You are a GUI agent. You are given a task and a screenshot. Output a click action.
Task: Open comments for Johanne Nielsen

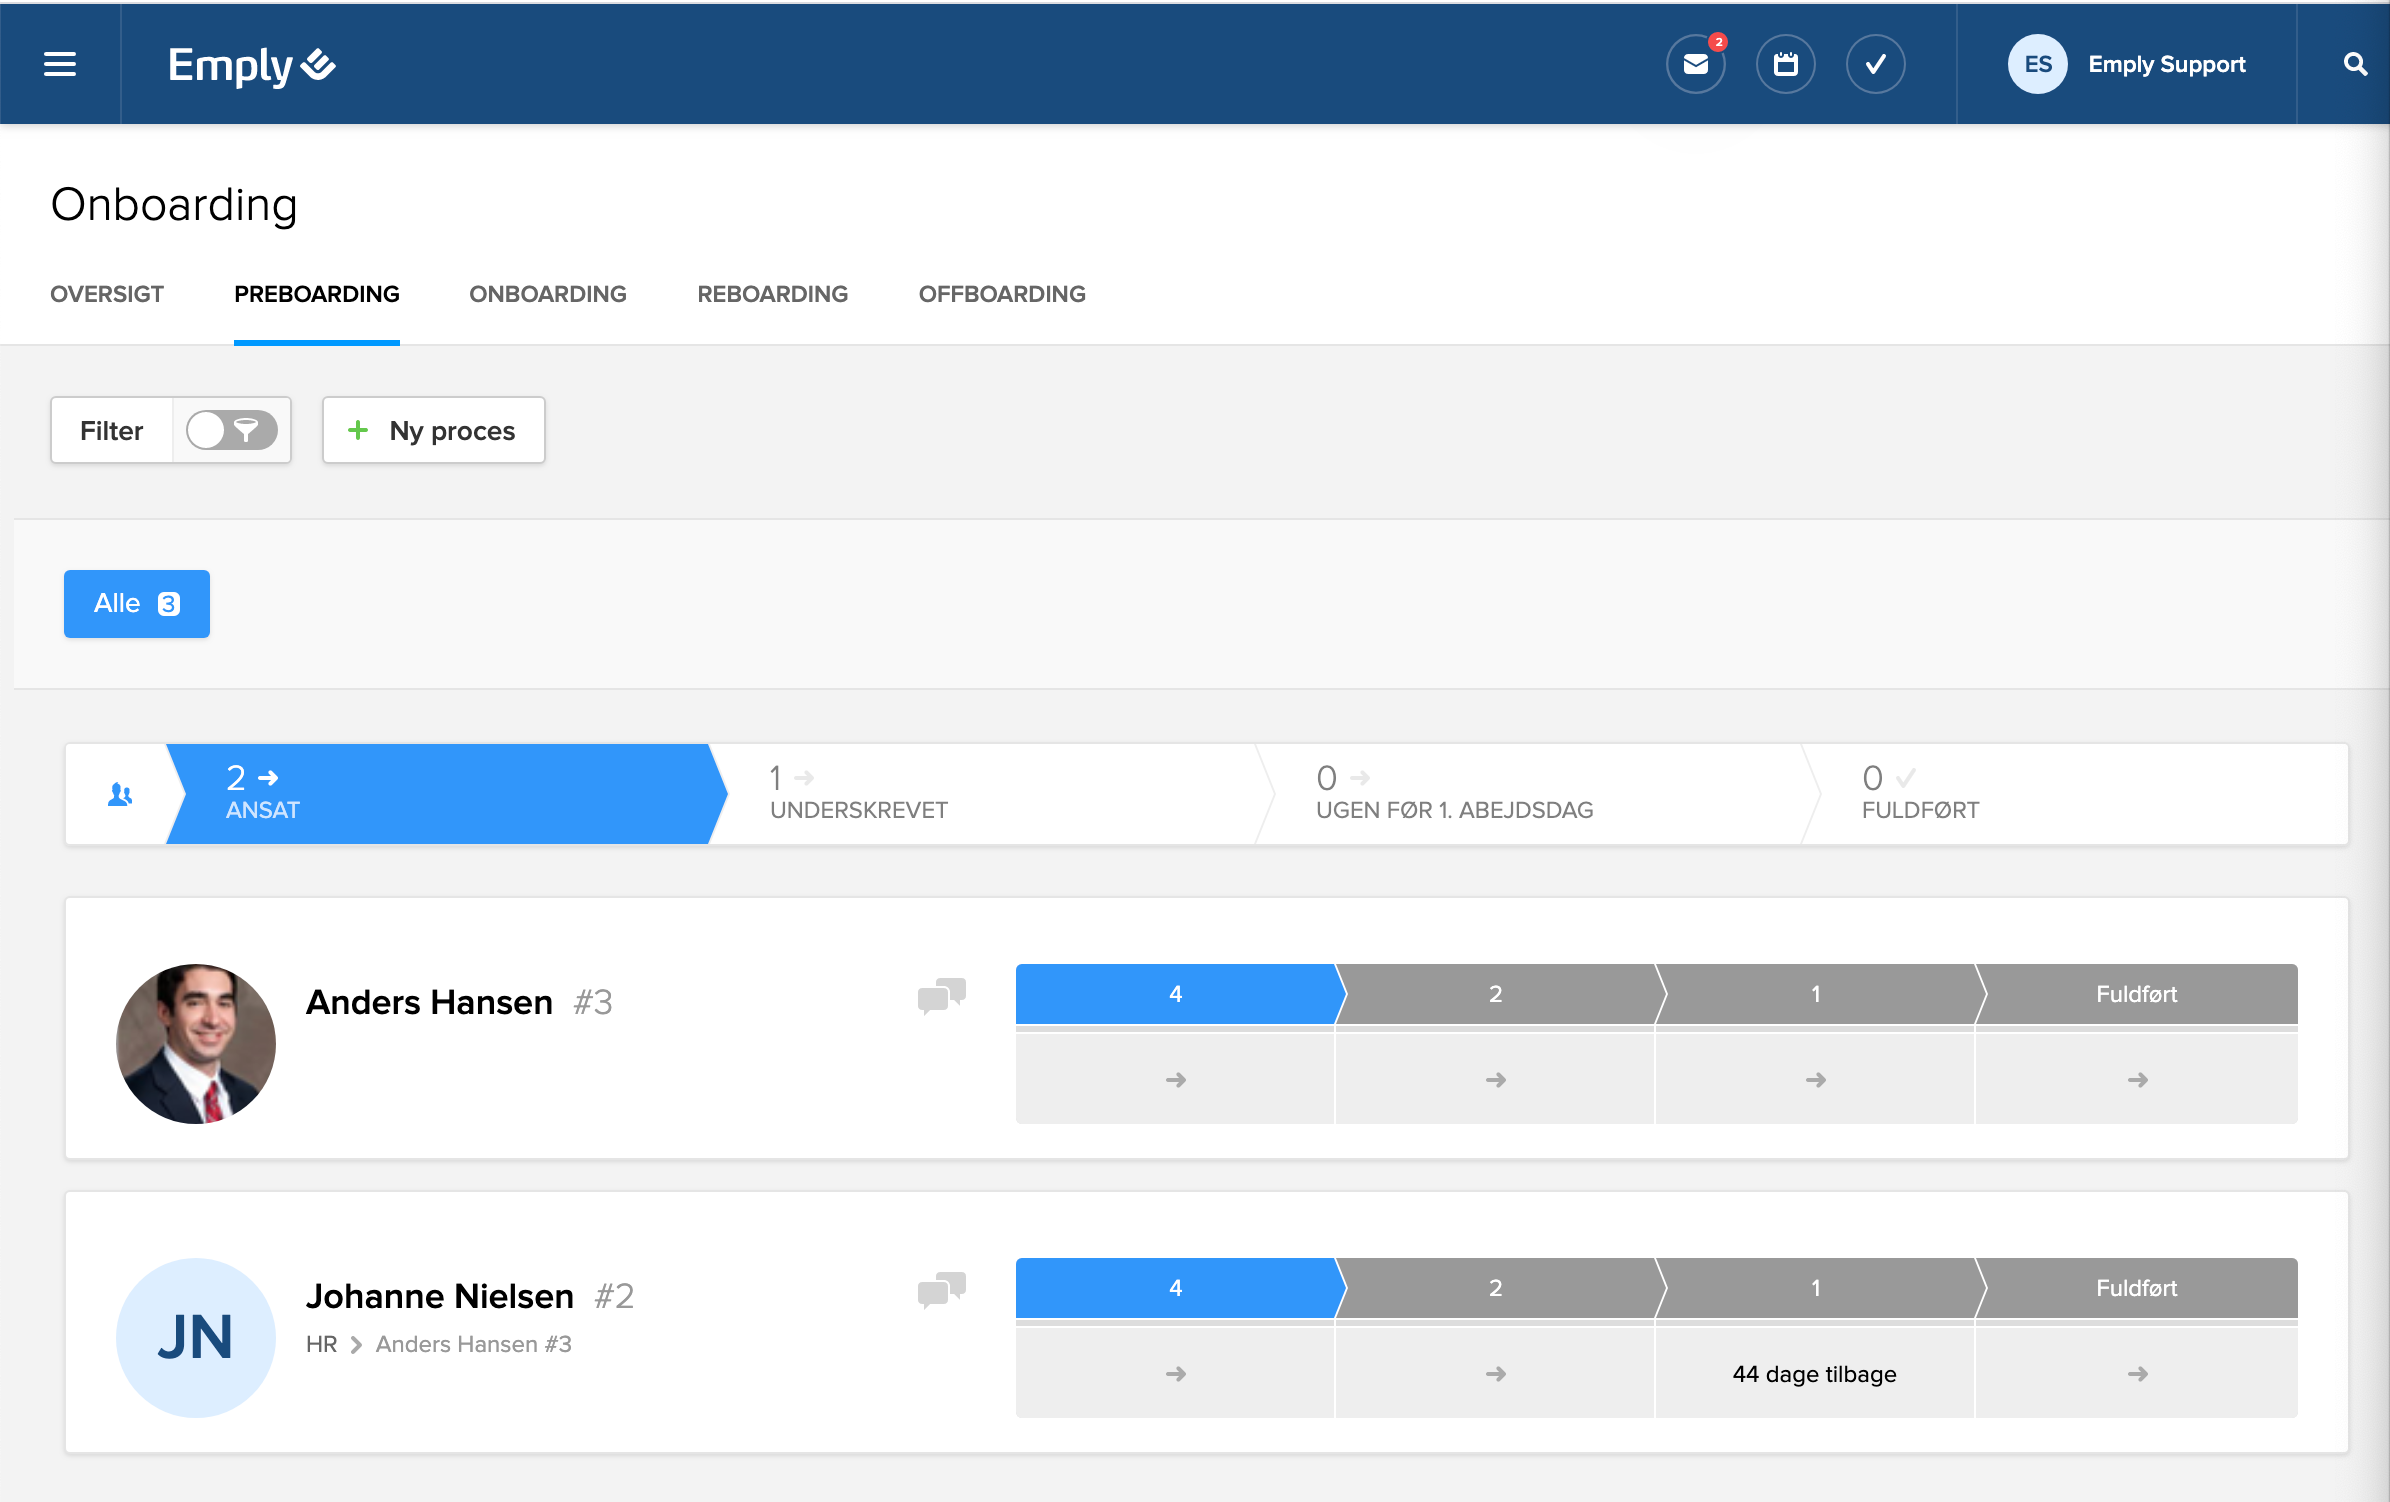[941, 1289]
